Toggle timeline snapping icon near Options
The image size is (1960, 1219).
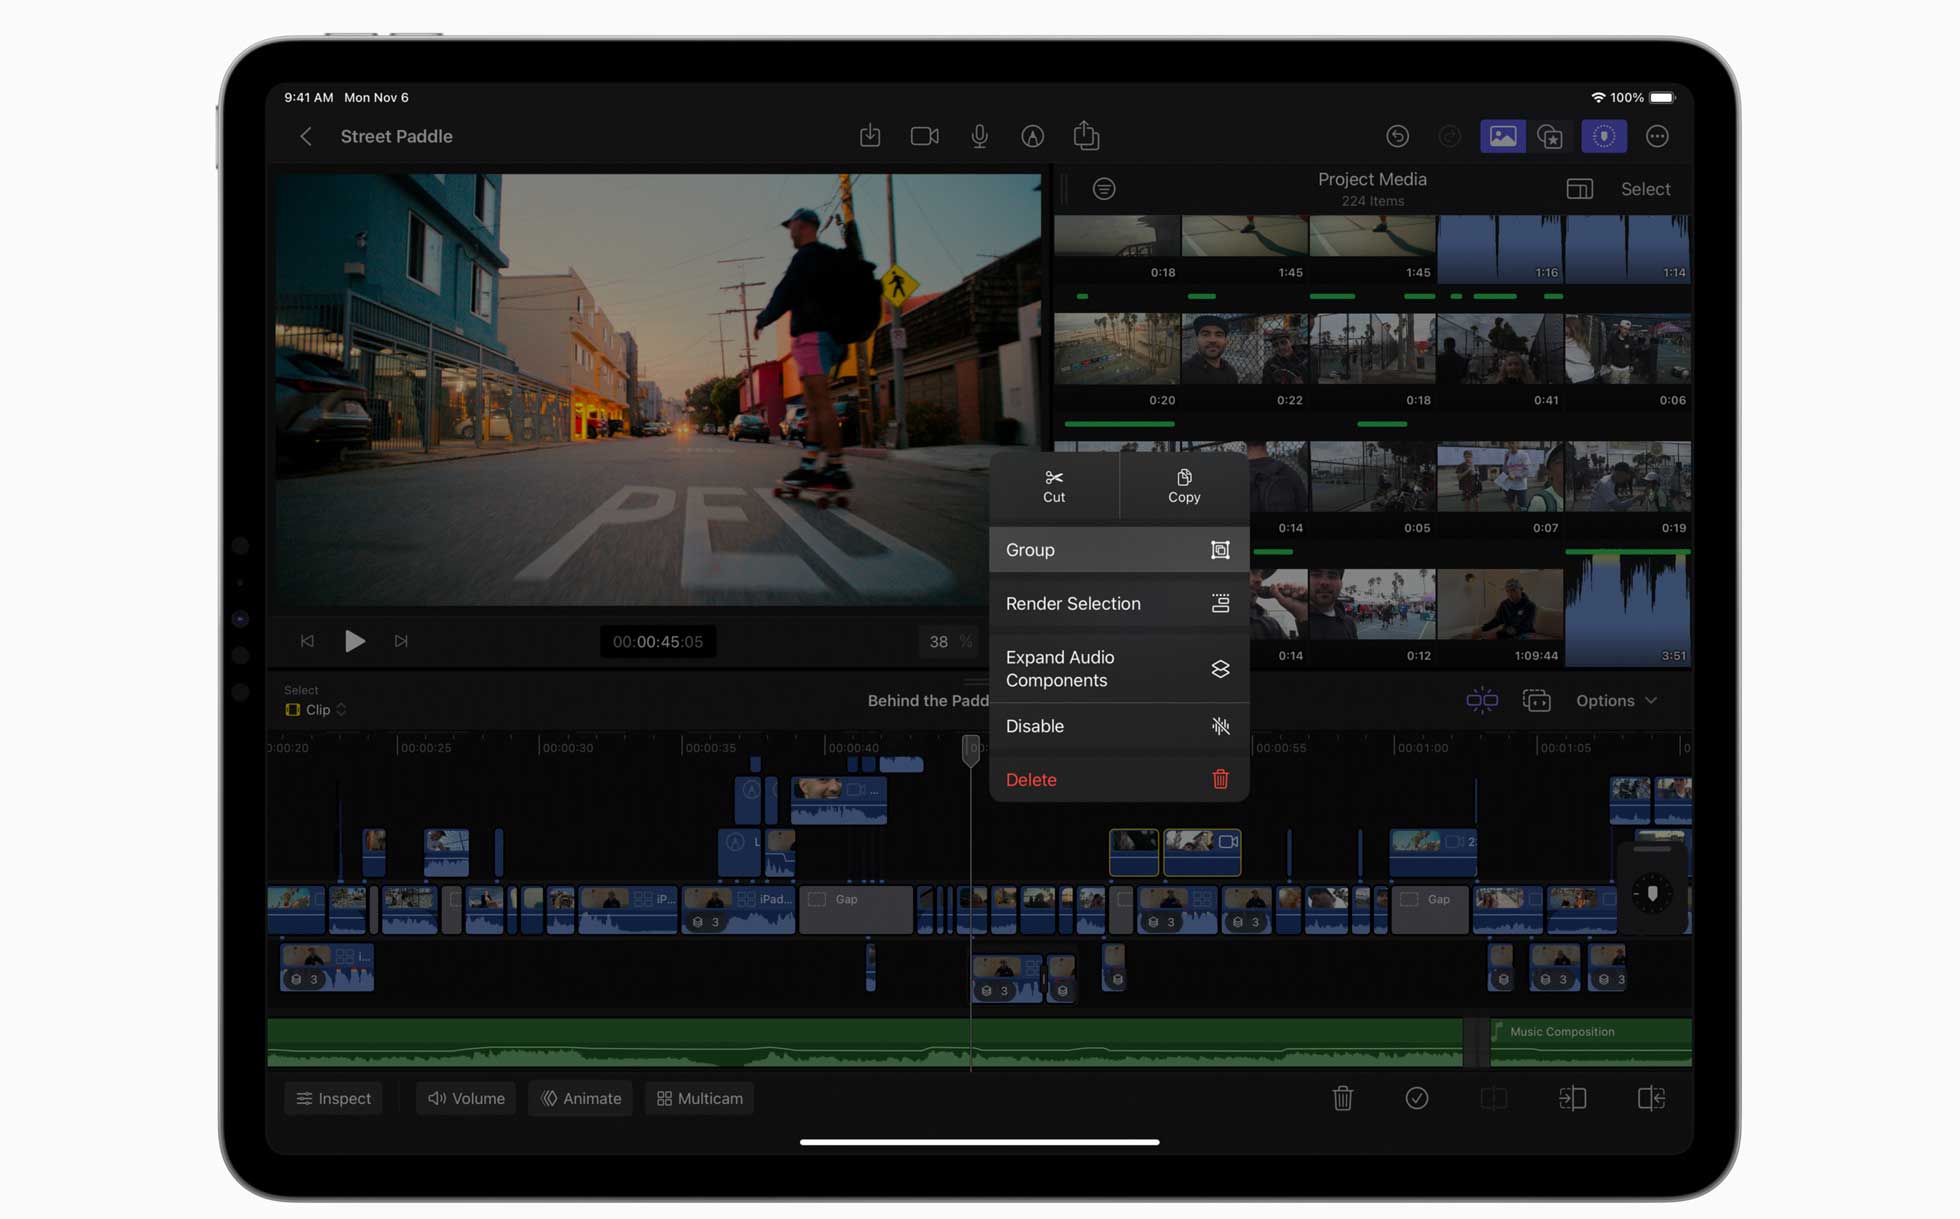pos(1481,700)
